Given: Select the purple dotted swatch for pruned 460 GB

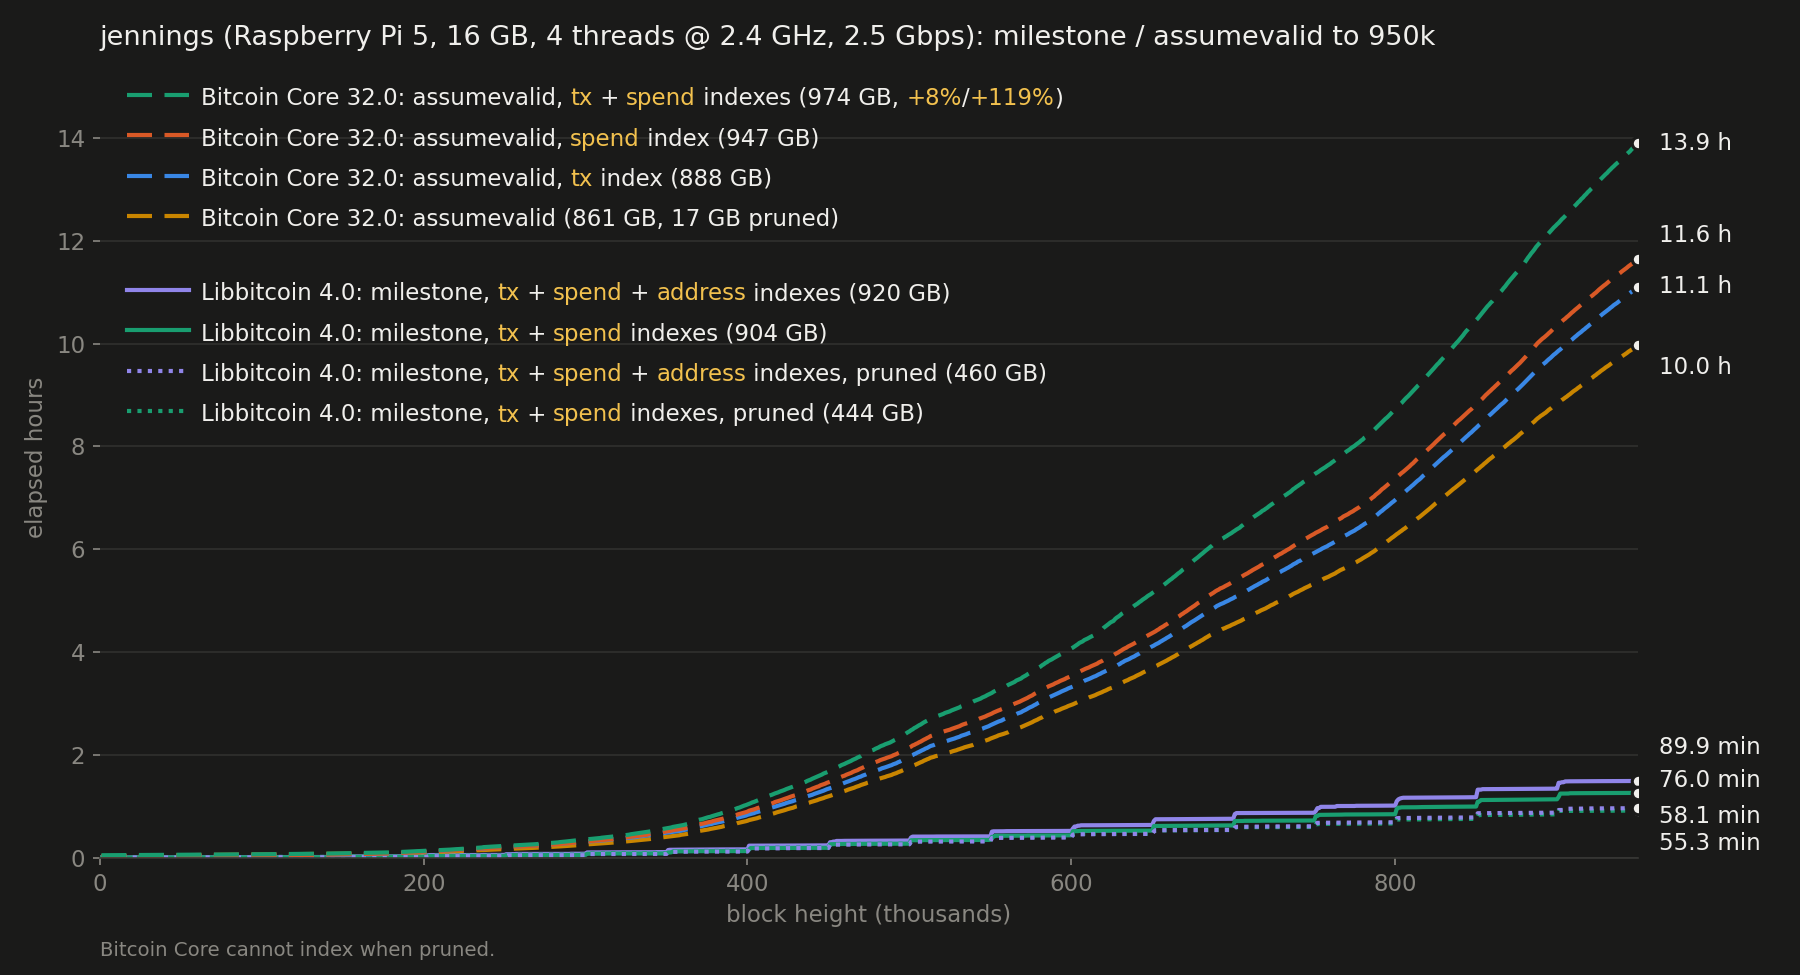Looking at the screenshot, I should (x=158, y=371).
